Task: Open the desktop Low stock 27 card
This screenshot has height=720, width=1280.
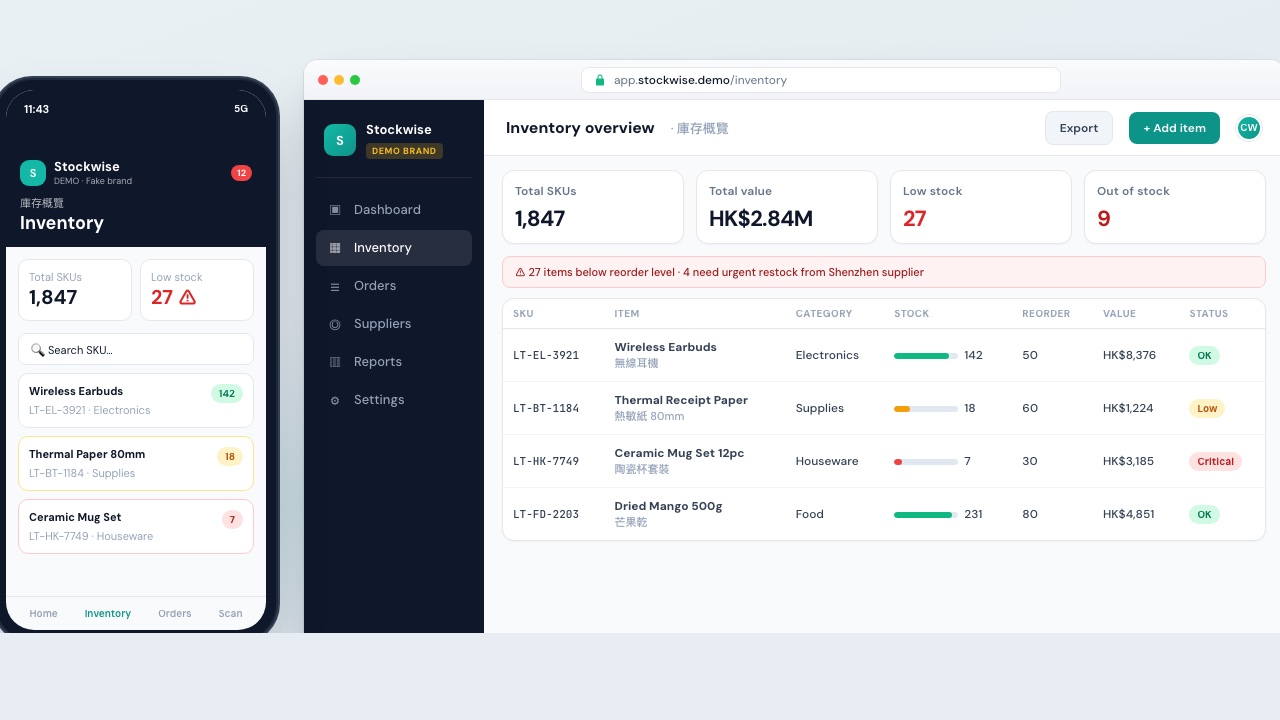Action: pyautogui.click(x=981, y=207)
